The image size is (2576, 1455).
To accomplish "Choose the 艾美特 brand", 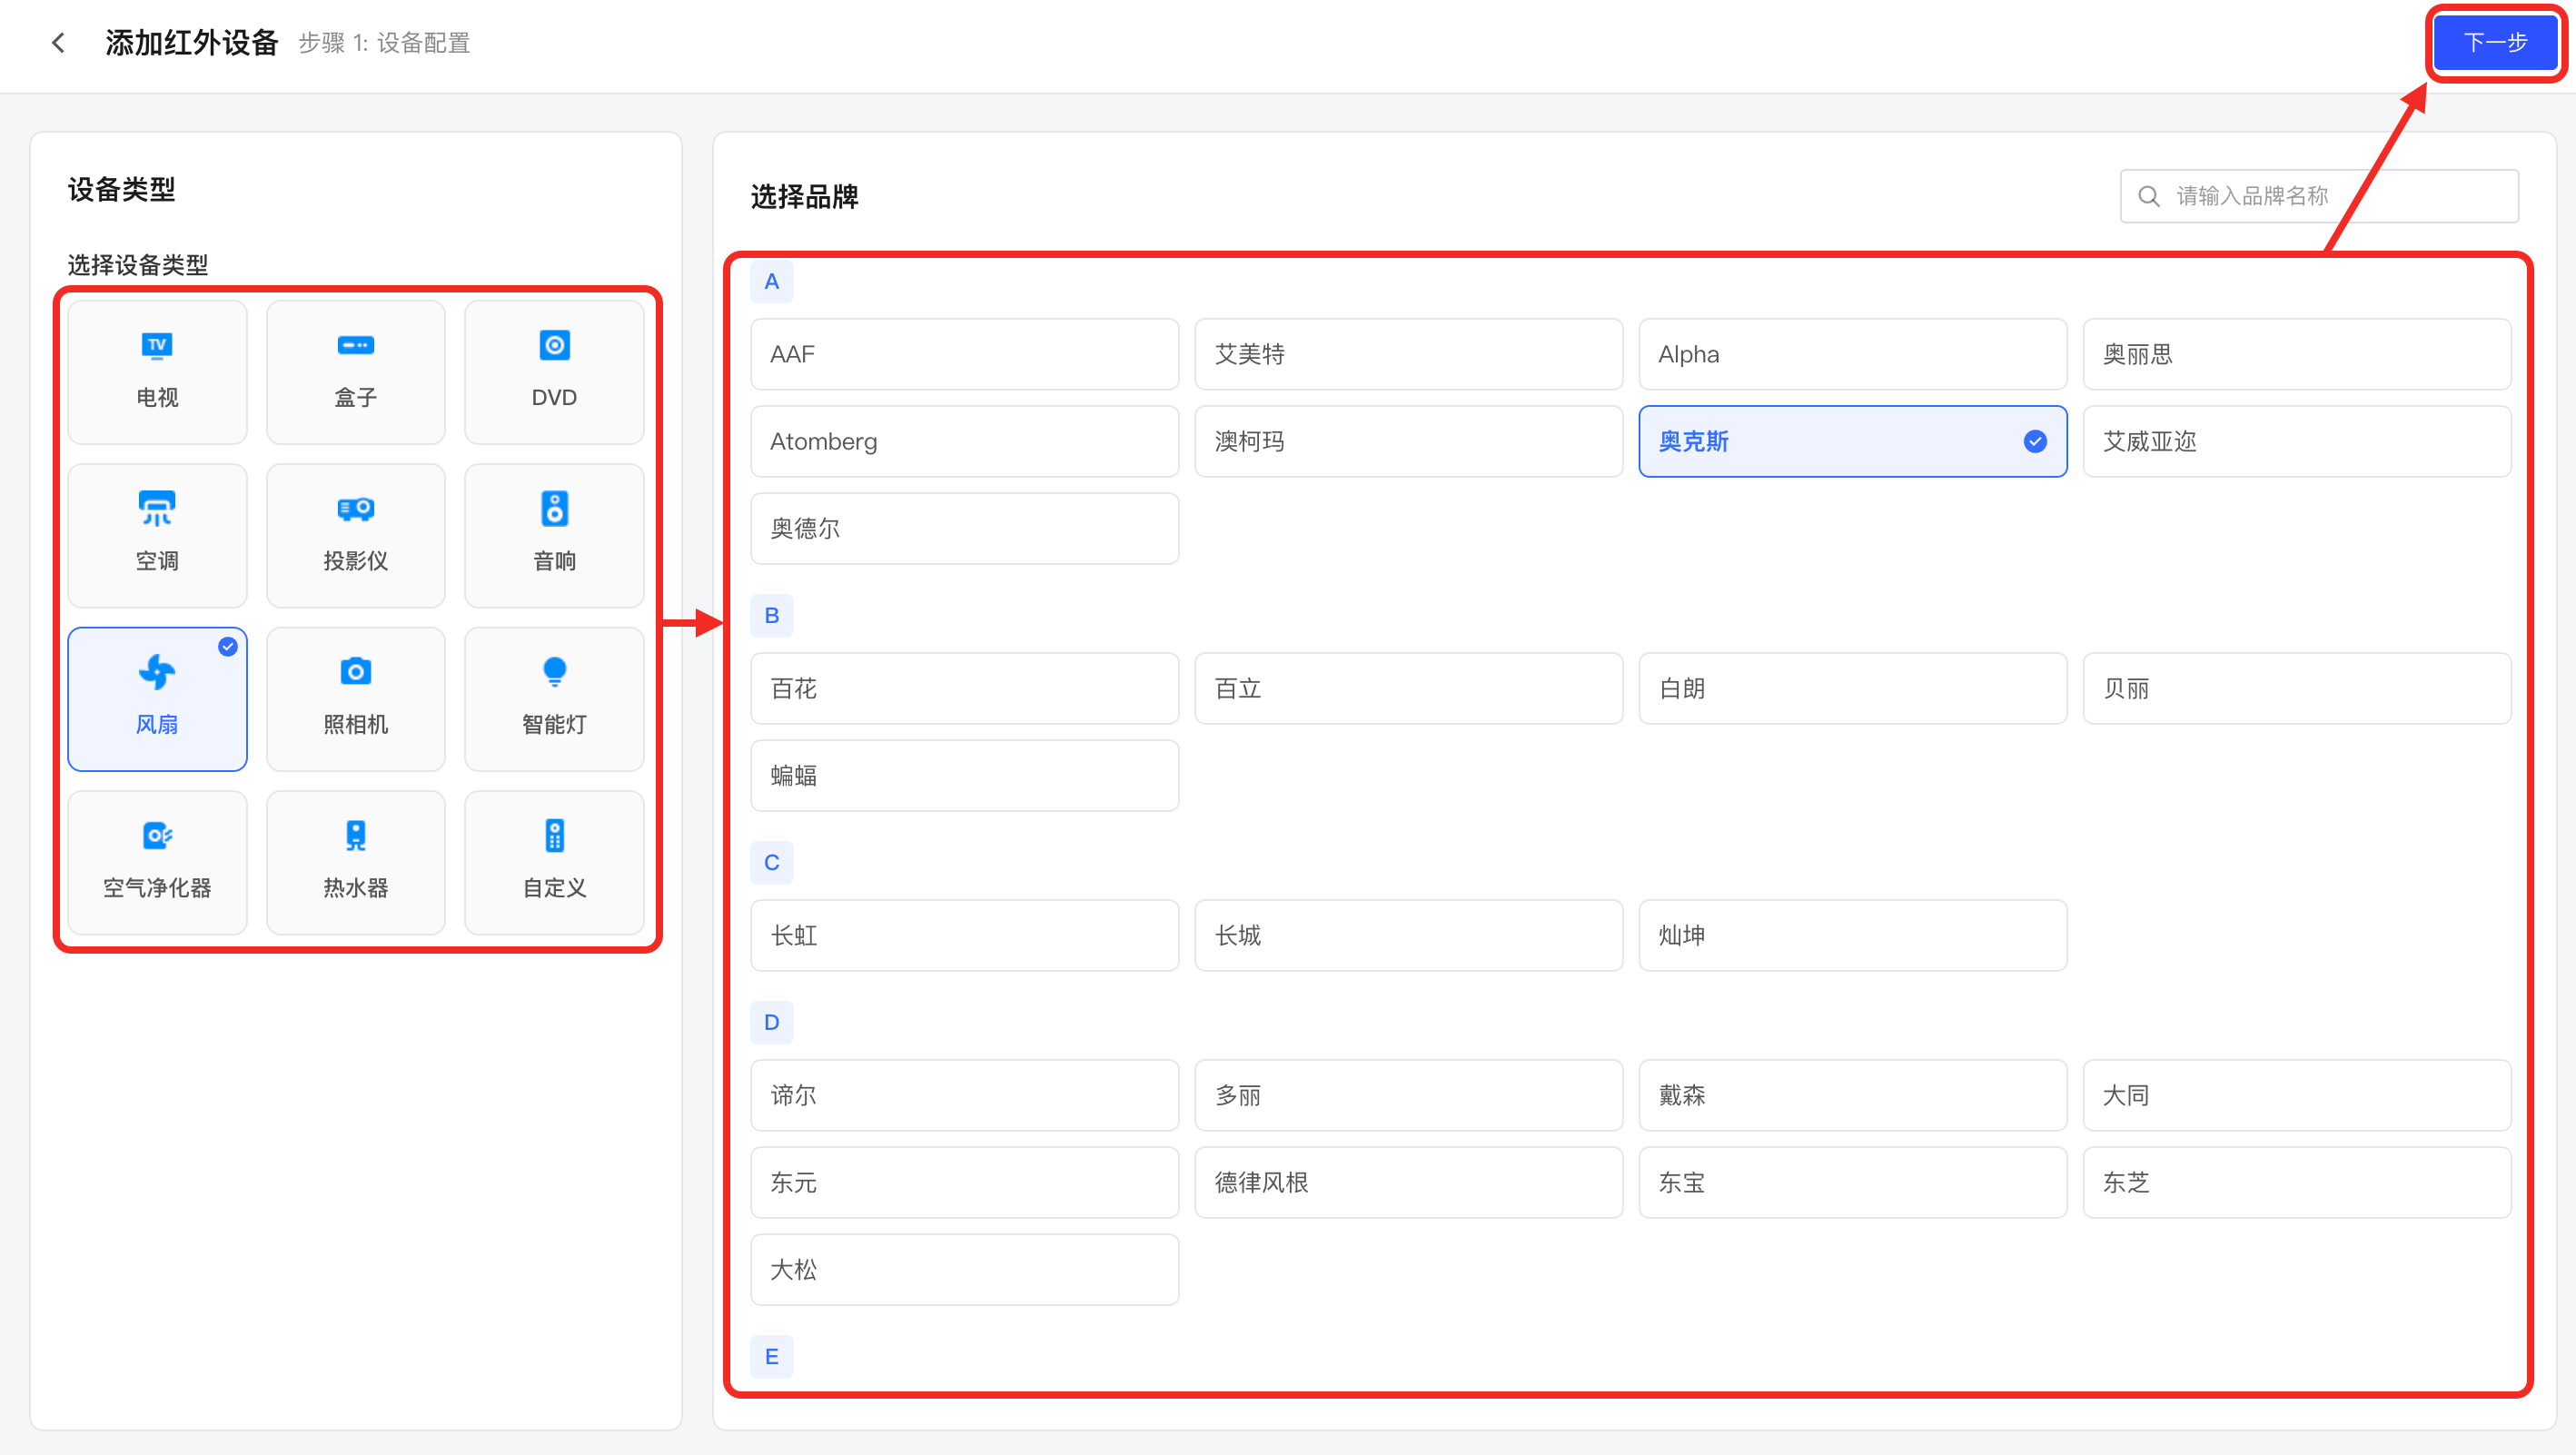I will (1408, 354).
